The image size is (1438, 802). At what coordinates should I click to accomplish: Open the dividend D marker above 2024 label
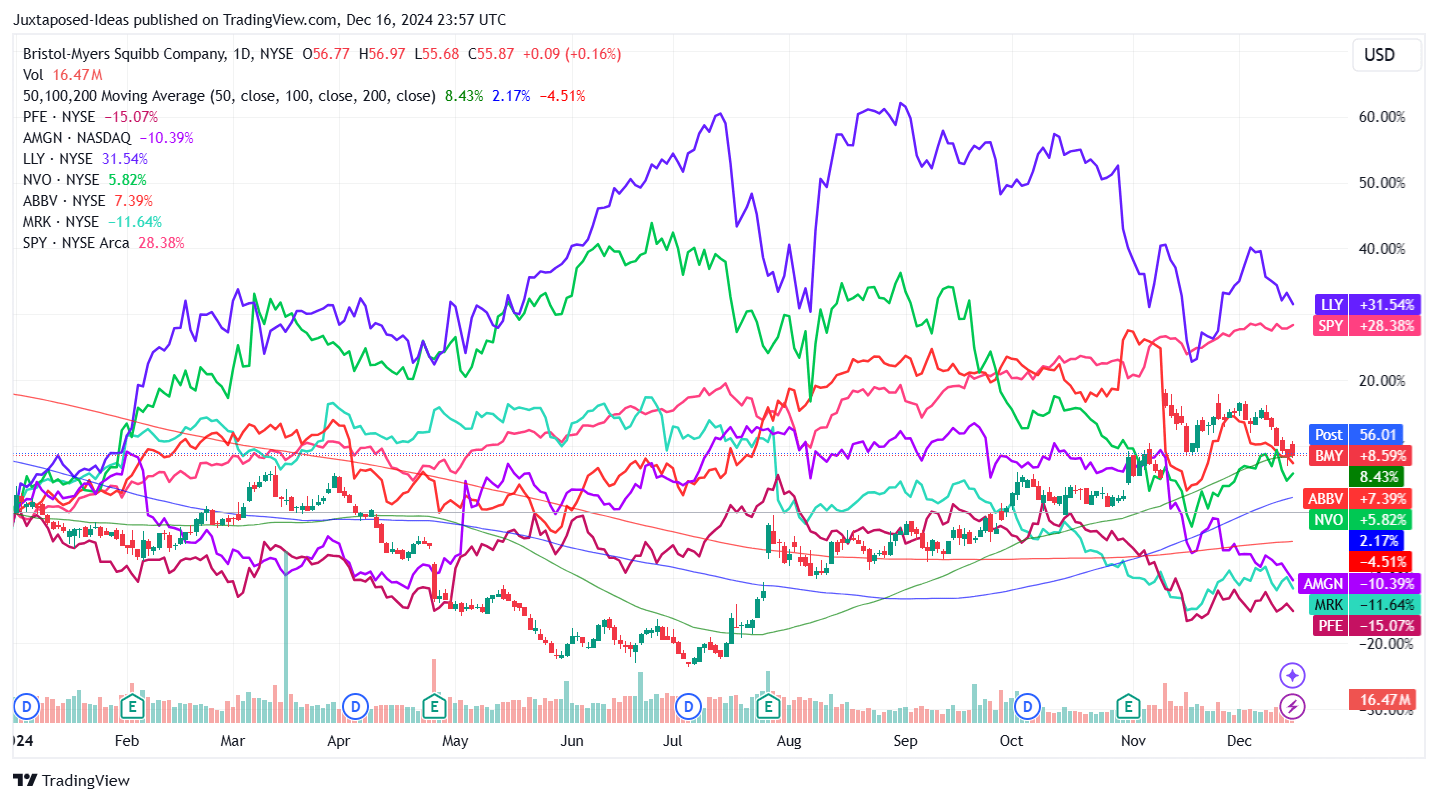(x=27, y=706)
